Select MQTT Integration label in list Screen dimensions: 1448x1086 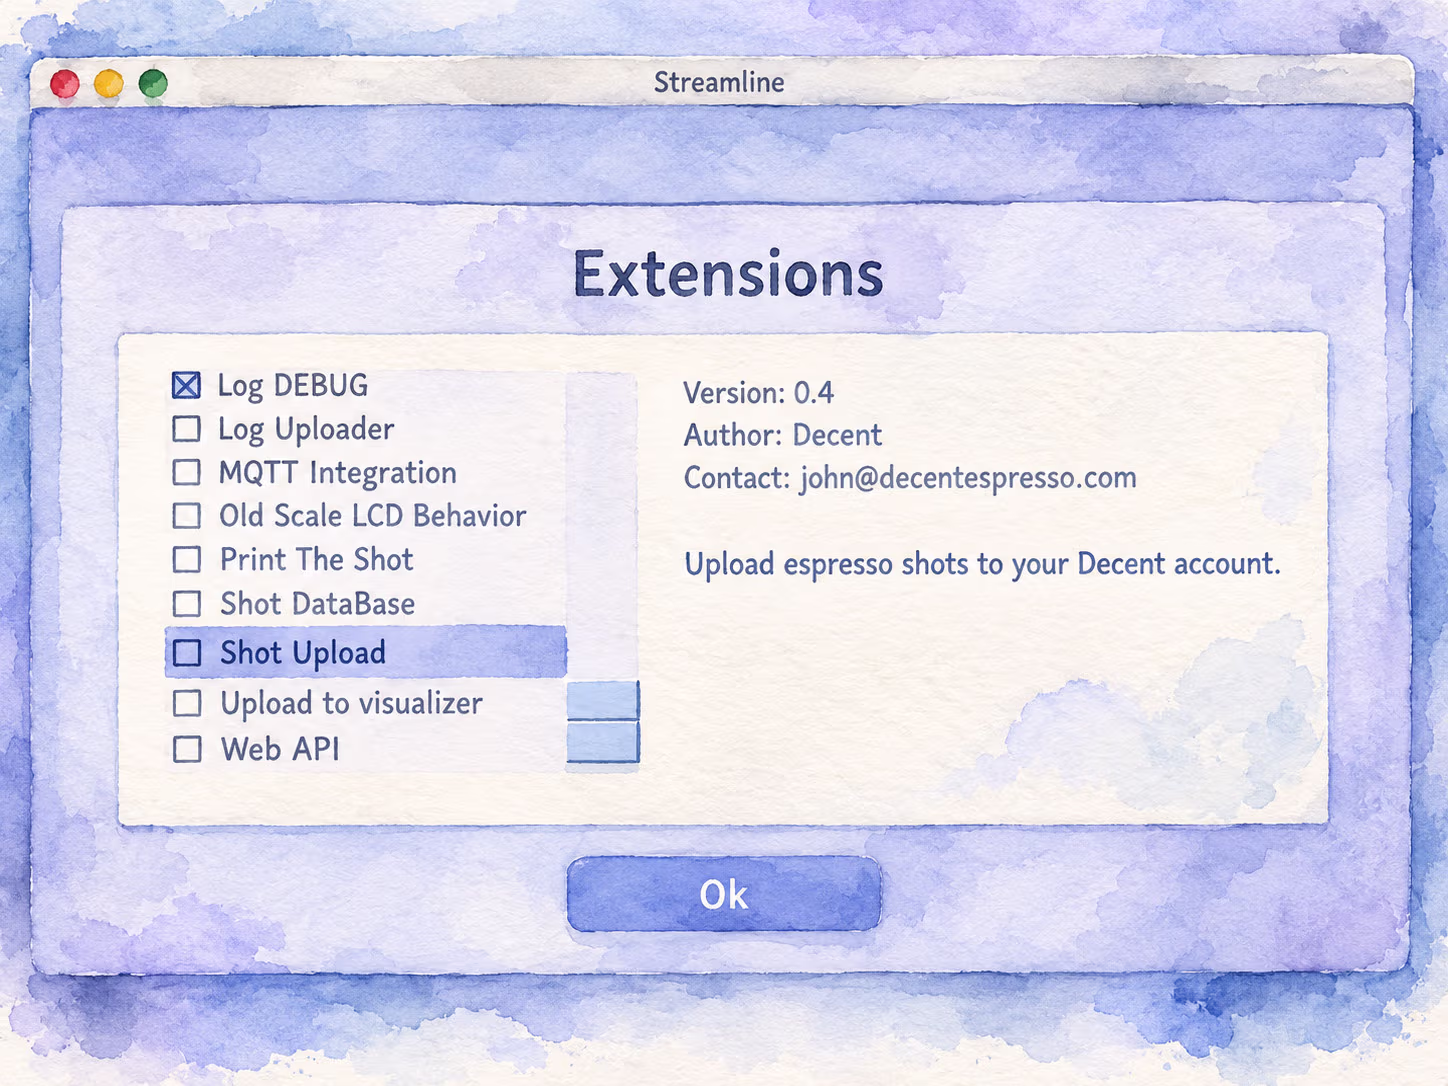click(338, 473)
